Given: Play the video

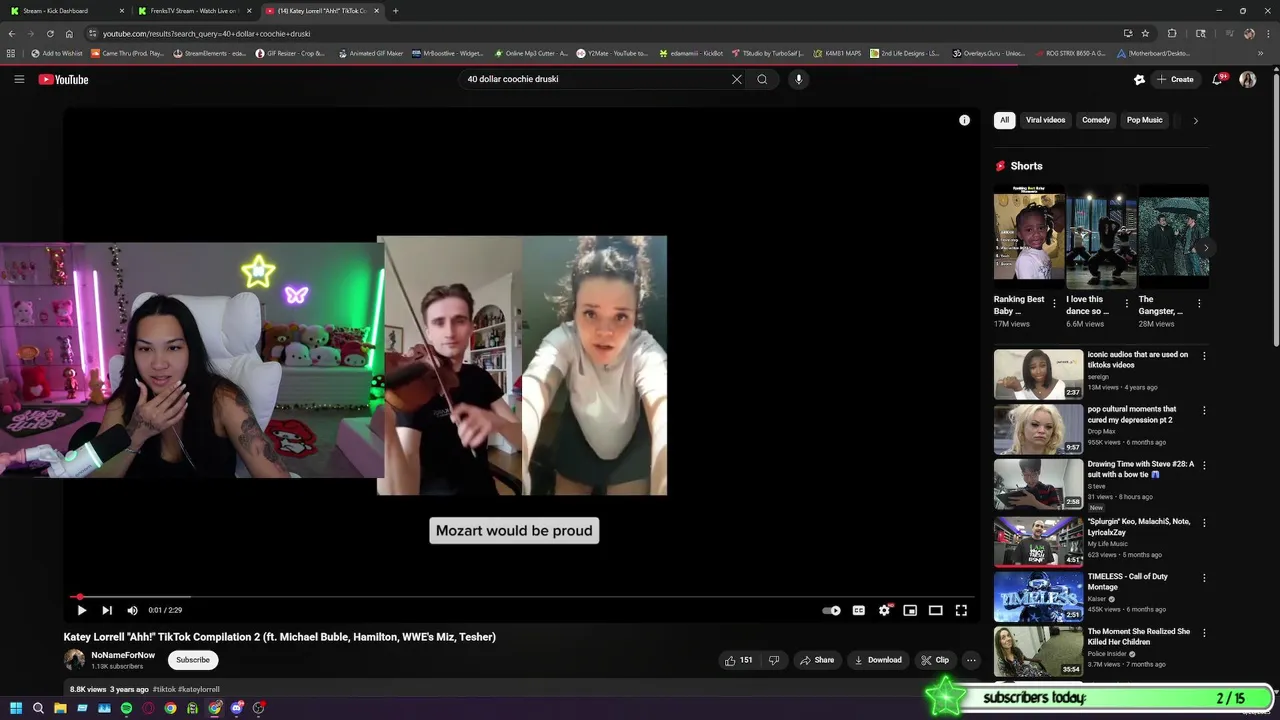Looking at the screenshot, I should click(x=81, y=610).
